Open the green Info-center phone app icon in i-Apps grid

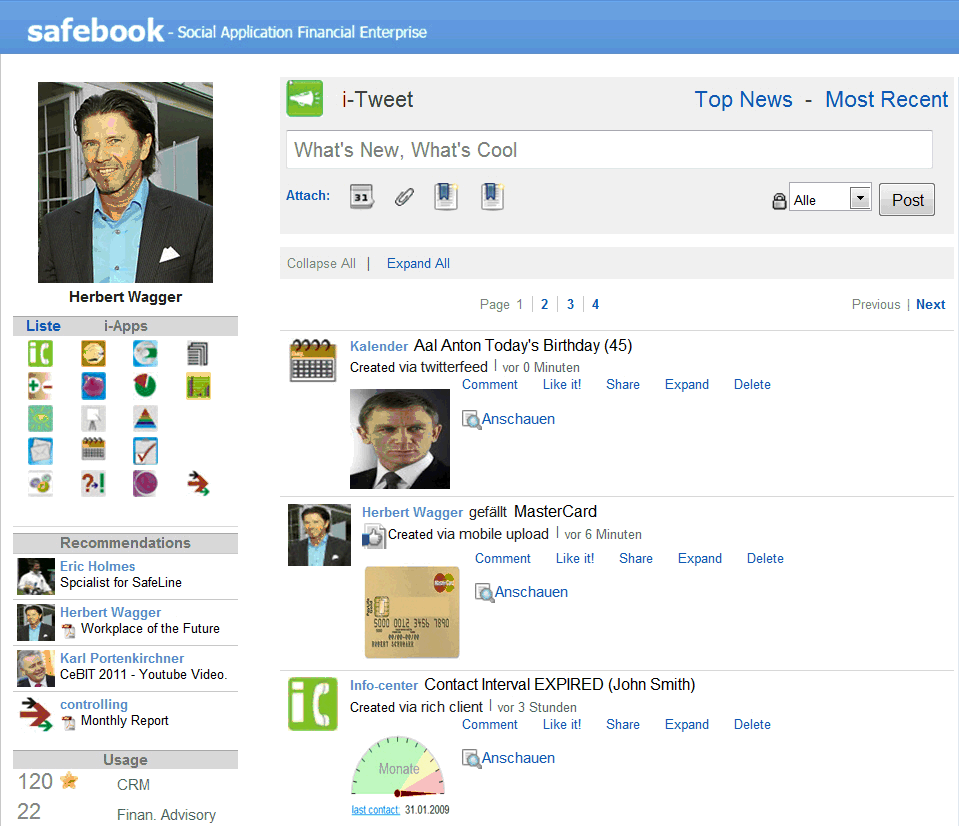pos(40,353)
